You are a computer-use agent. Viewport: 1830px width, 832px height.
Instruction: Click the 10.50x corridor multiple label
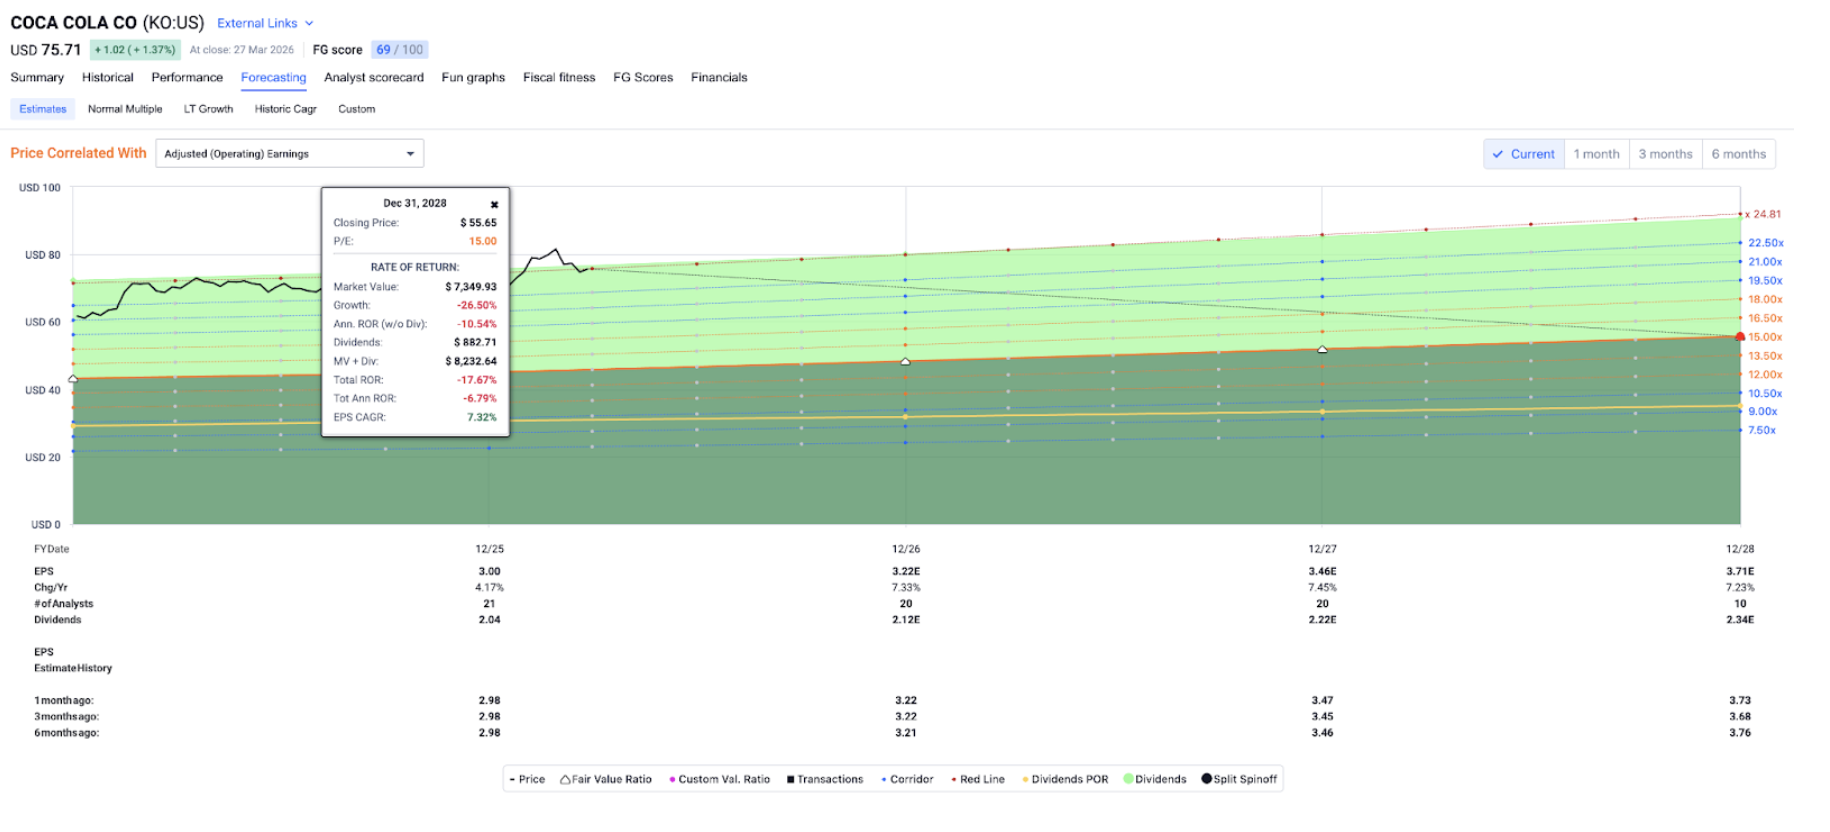tap(1766, 394)
